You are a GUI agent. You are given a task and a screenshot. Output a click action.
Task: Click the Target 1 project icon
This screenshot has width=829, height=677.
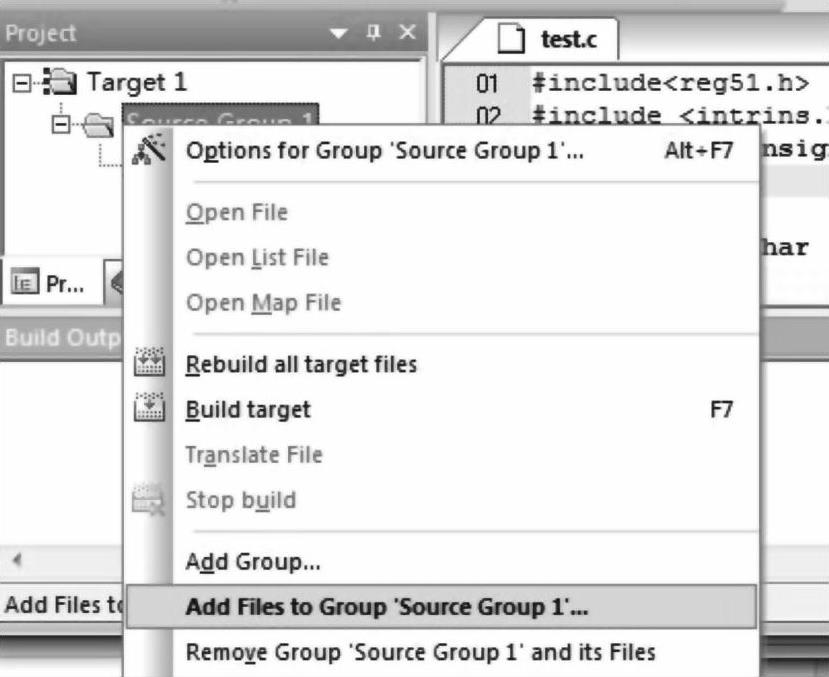pos(60,82)
